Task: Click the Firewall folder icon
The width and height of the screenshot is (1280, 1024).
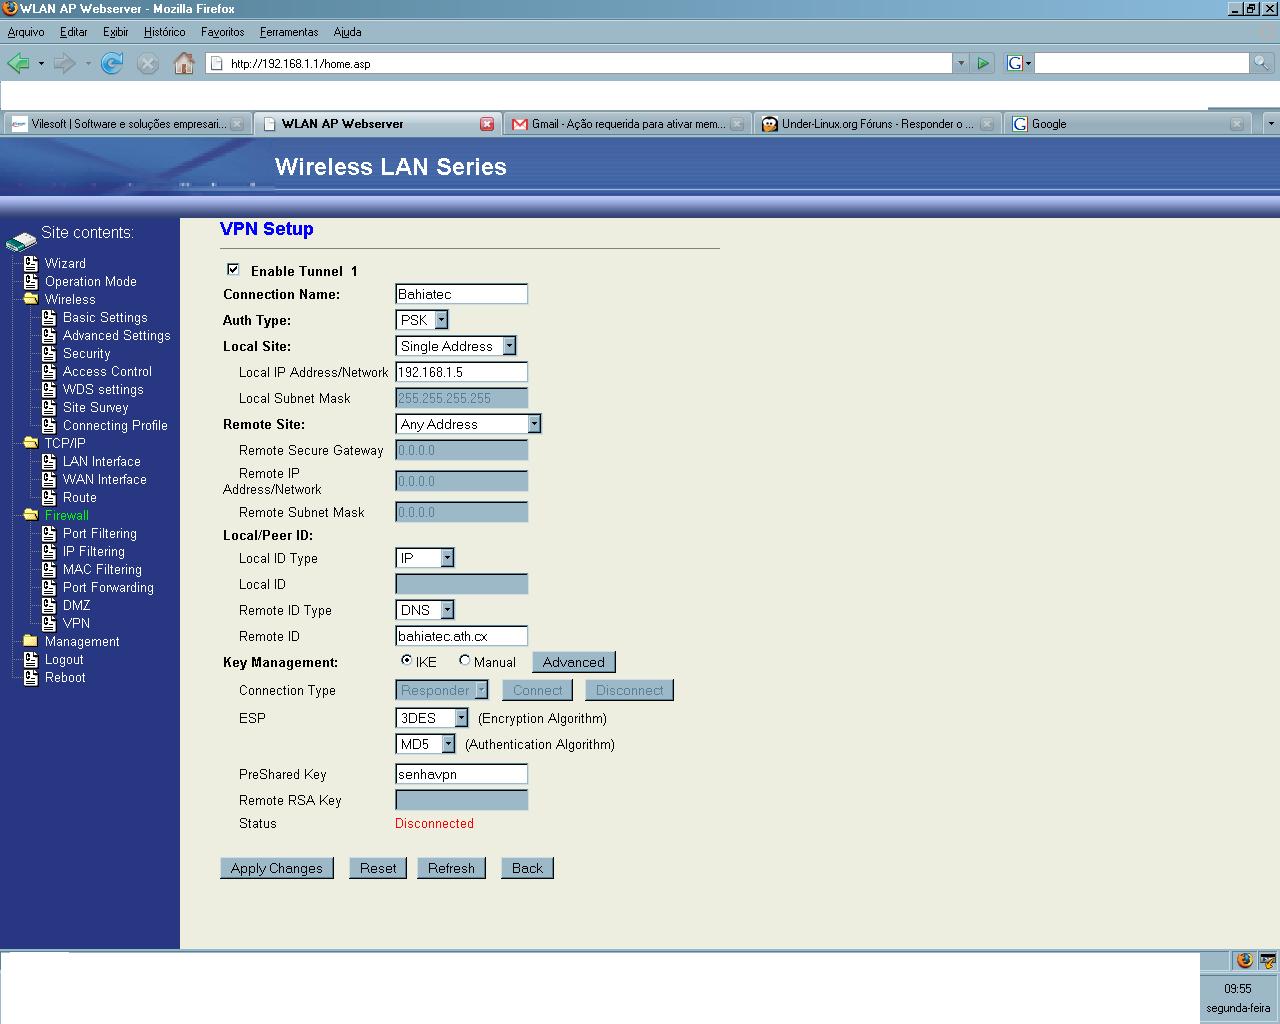Action: point(31,515)
